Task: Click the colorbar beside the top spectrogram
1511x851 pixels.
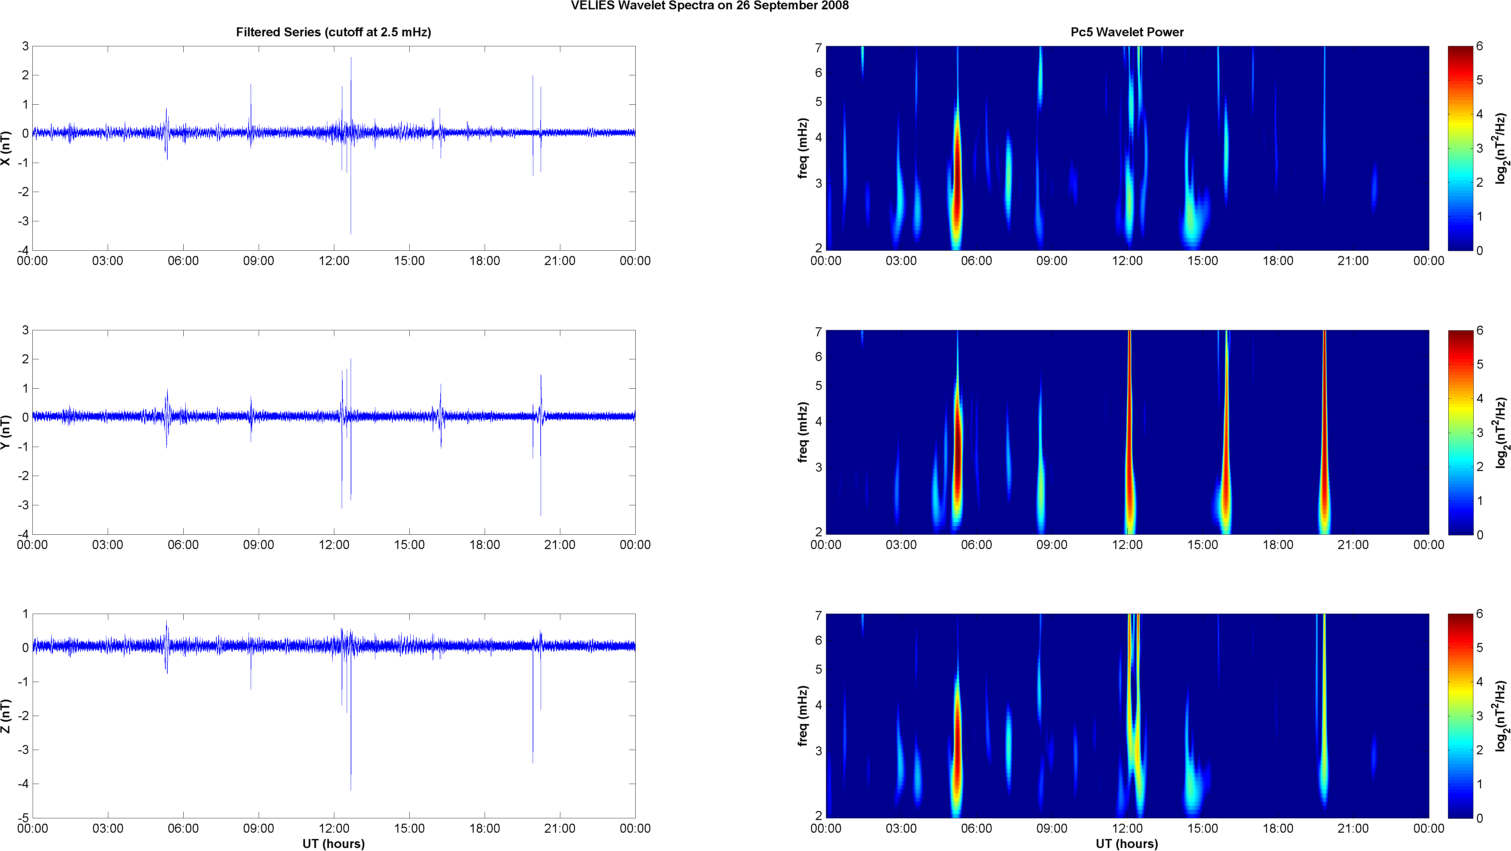Action: click(x=1460, y=148)
